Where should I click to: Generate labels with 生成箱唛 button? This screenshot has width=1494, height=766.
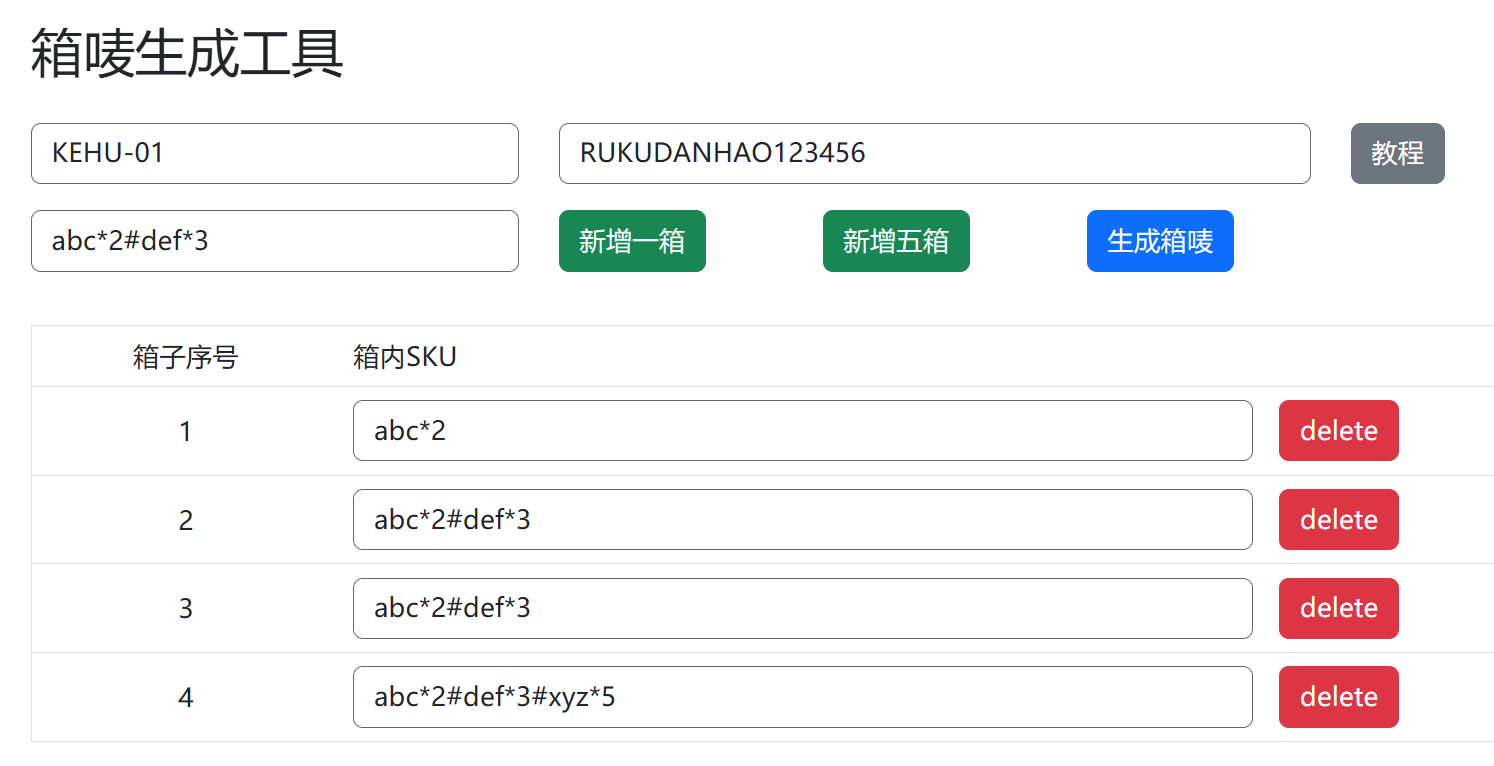[x=1160, y=241]
